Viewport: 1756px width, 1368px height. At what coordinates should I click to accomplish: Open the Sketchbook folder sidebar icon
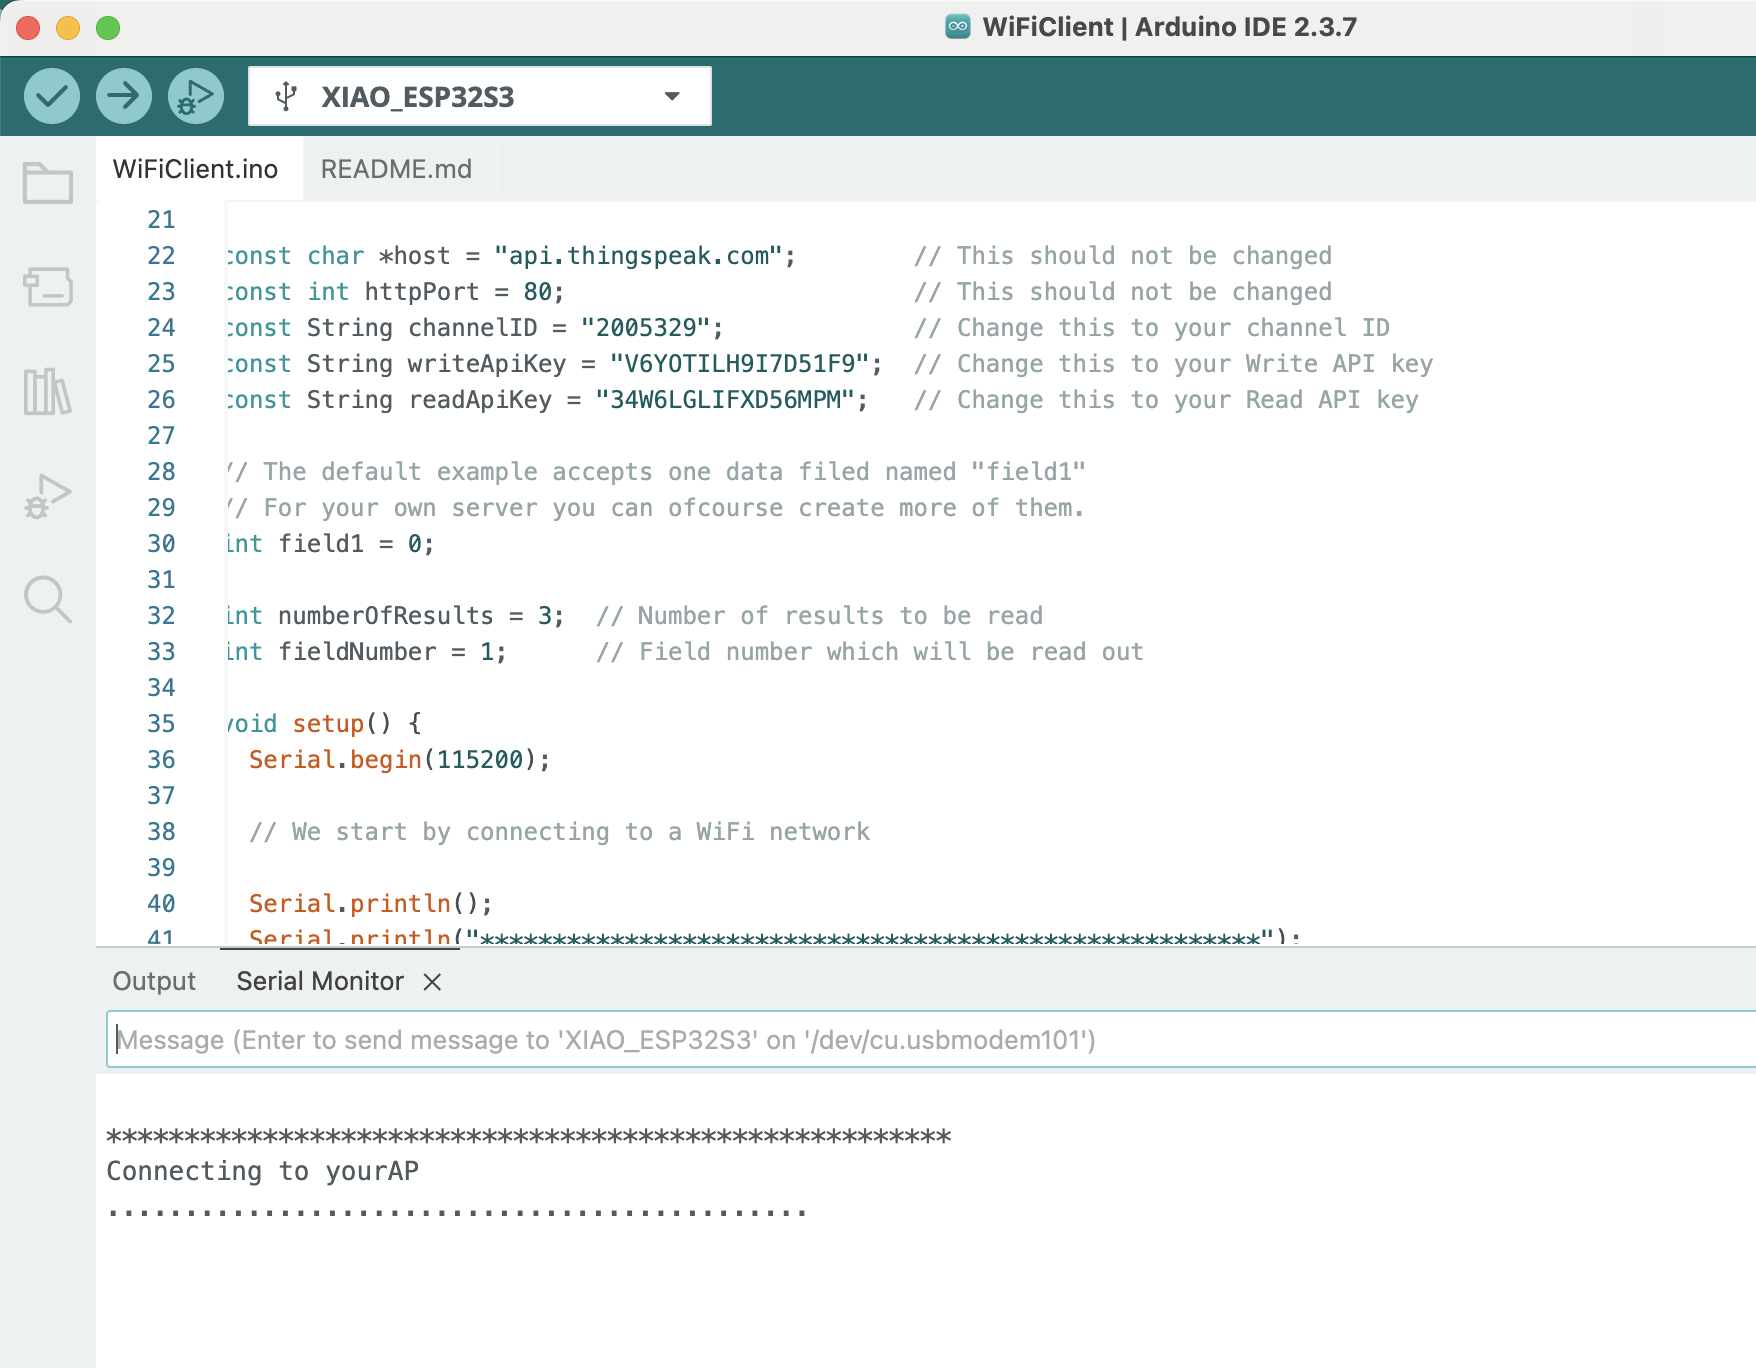[48, 183]
